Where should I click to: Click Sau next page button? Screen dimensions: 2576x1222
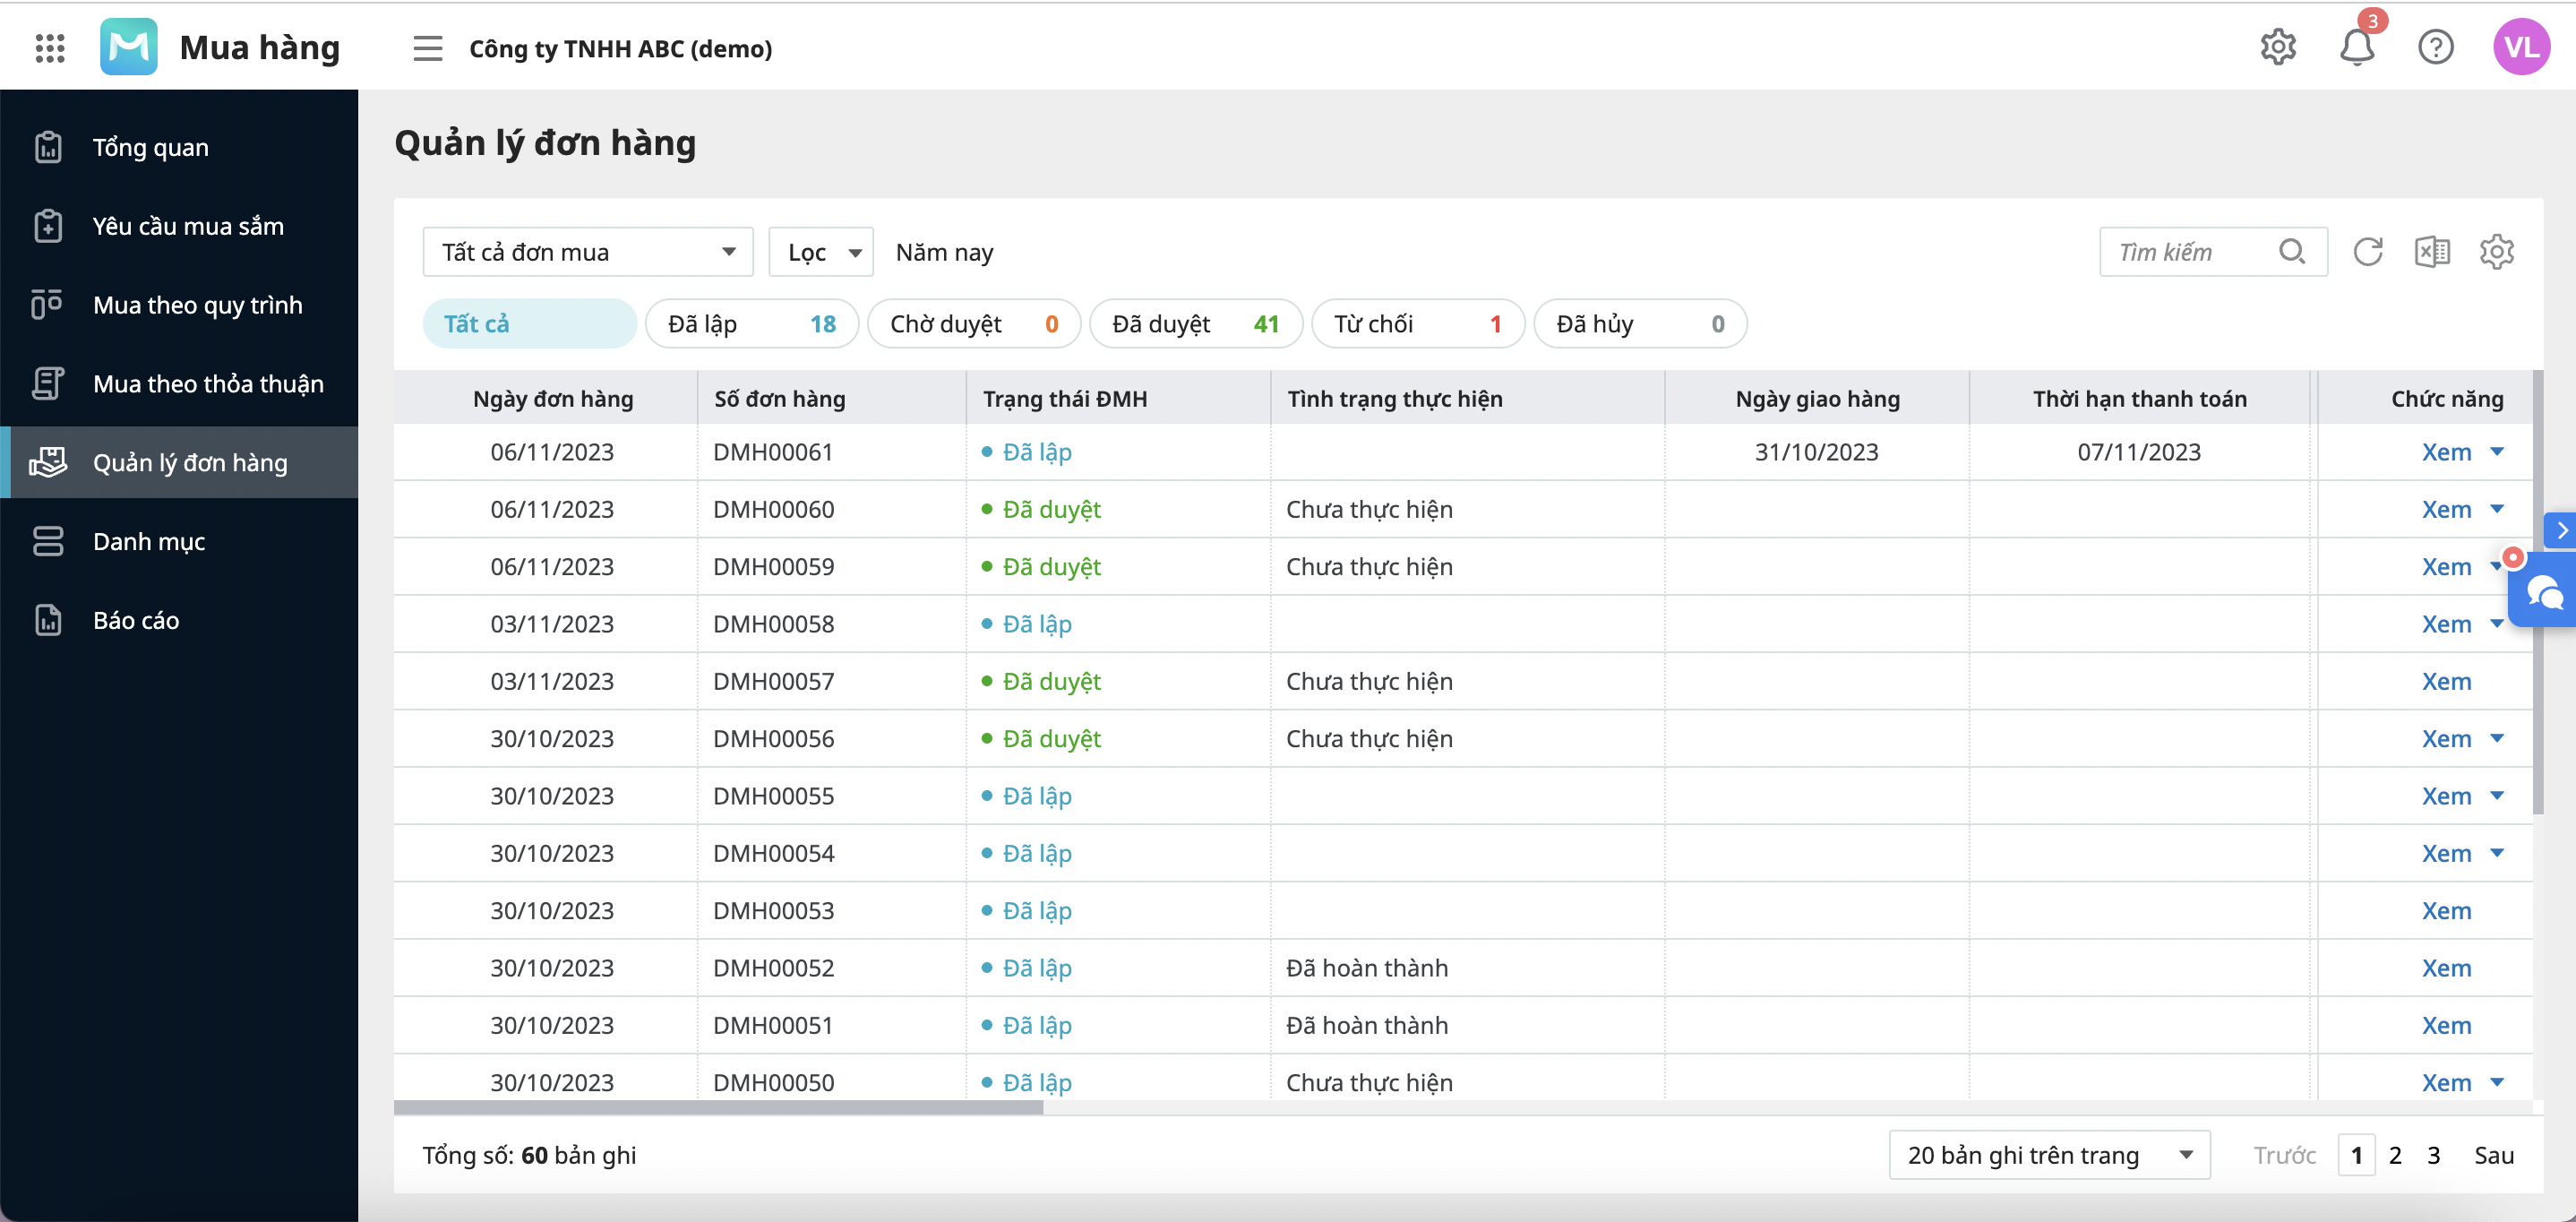2493,1156
